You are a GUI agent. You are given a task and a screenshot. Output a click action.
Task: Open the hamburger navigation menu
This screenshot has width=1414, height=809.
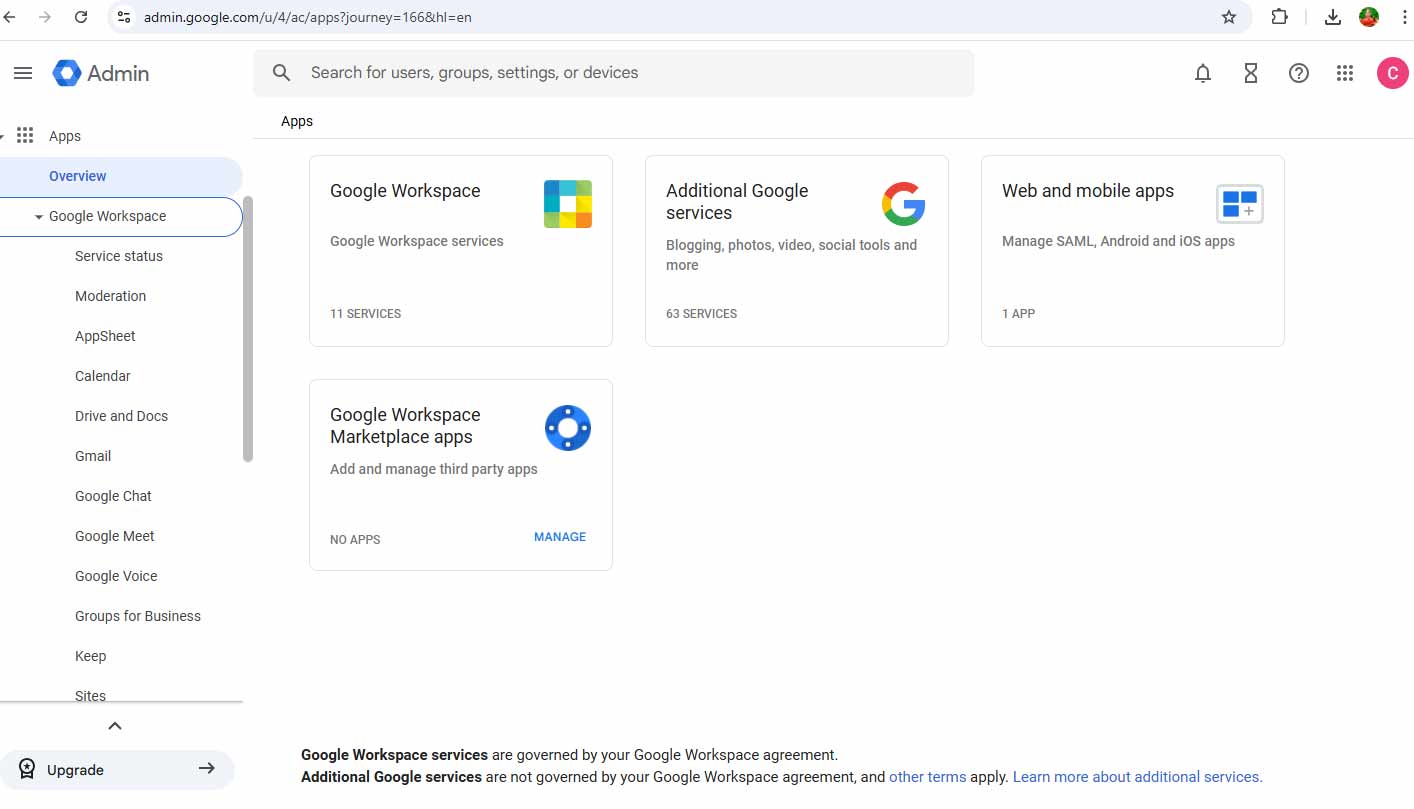point(23,72)
